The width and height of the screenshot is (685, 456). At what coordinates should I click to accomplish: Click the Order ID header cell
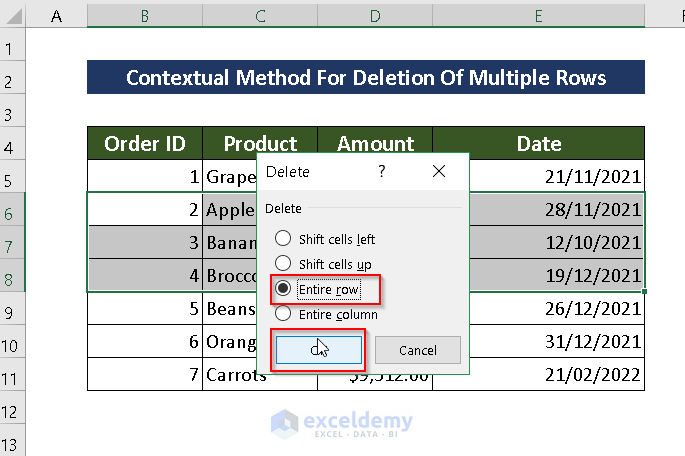pyautogui.click(x=145, y=144)
